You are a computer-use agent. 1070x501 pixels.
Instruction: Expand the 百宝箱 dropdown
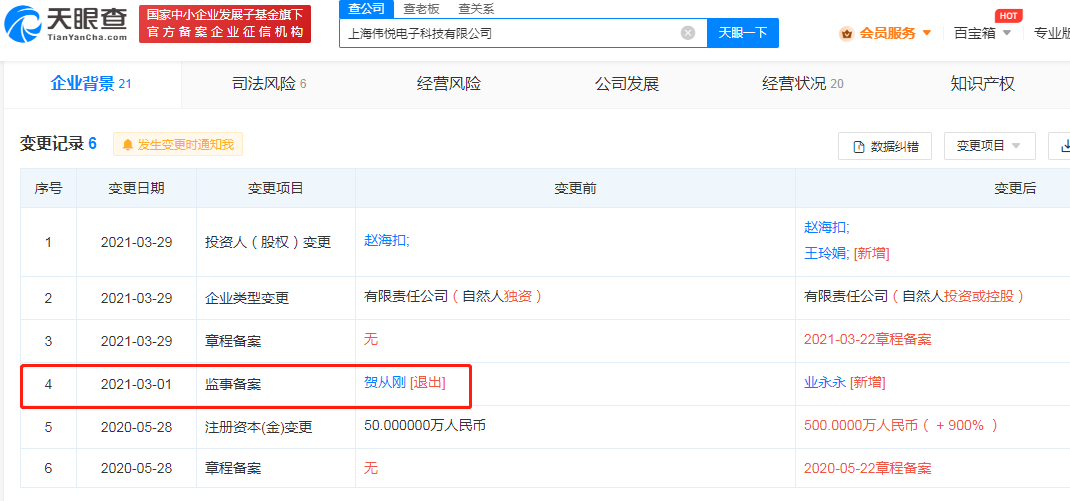(x=982, y=33)
